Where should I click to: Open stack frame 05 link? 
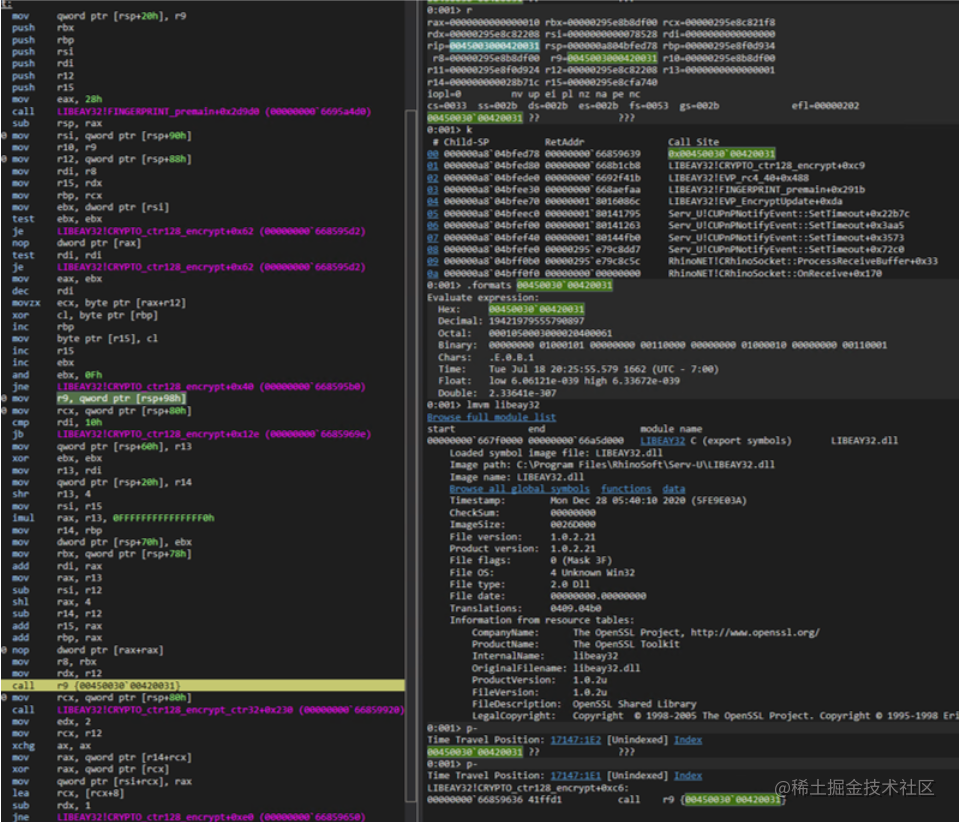432,213
